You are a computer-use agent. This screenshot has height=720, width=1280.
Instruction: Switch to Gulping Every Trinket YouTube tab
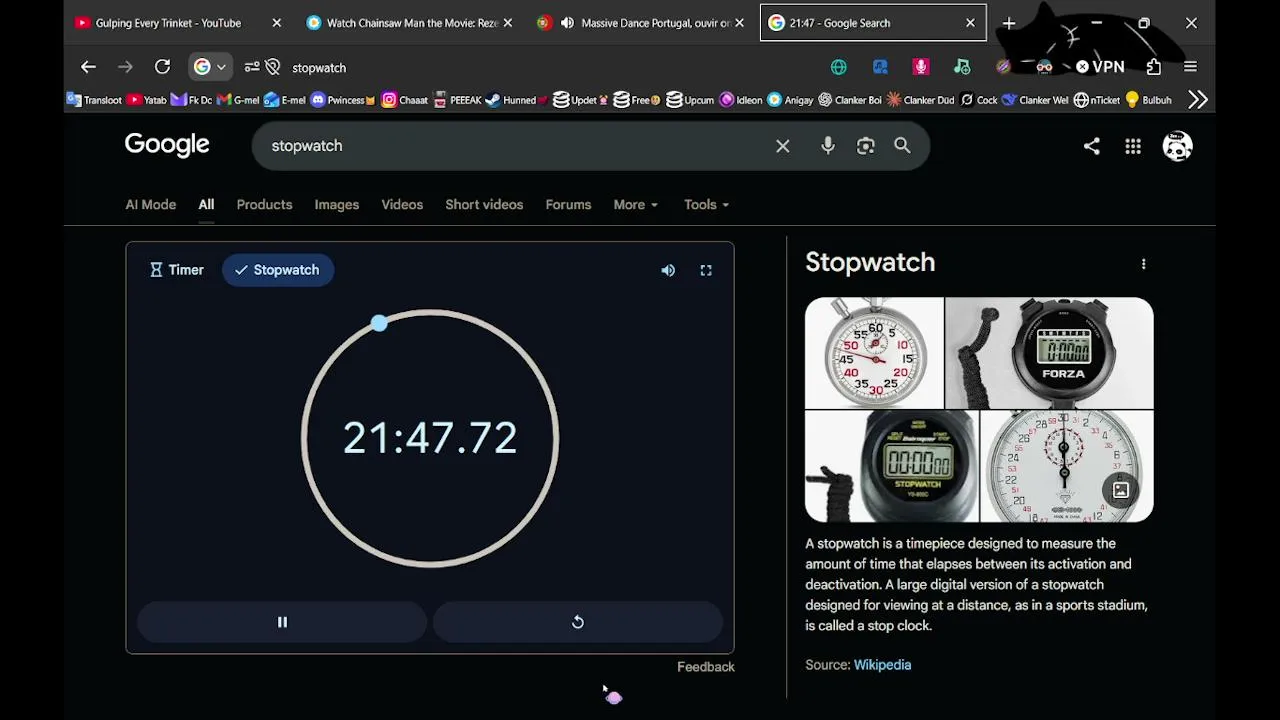168,23
